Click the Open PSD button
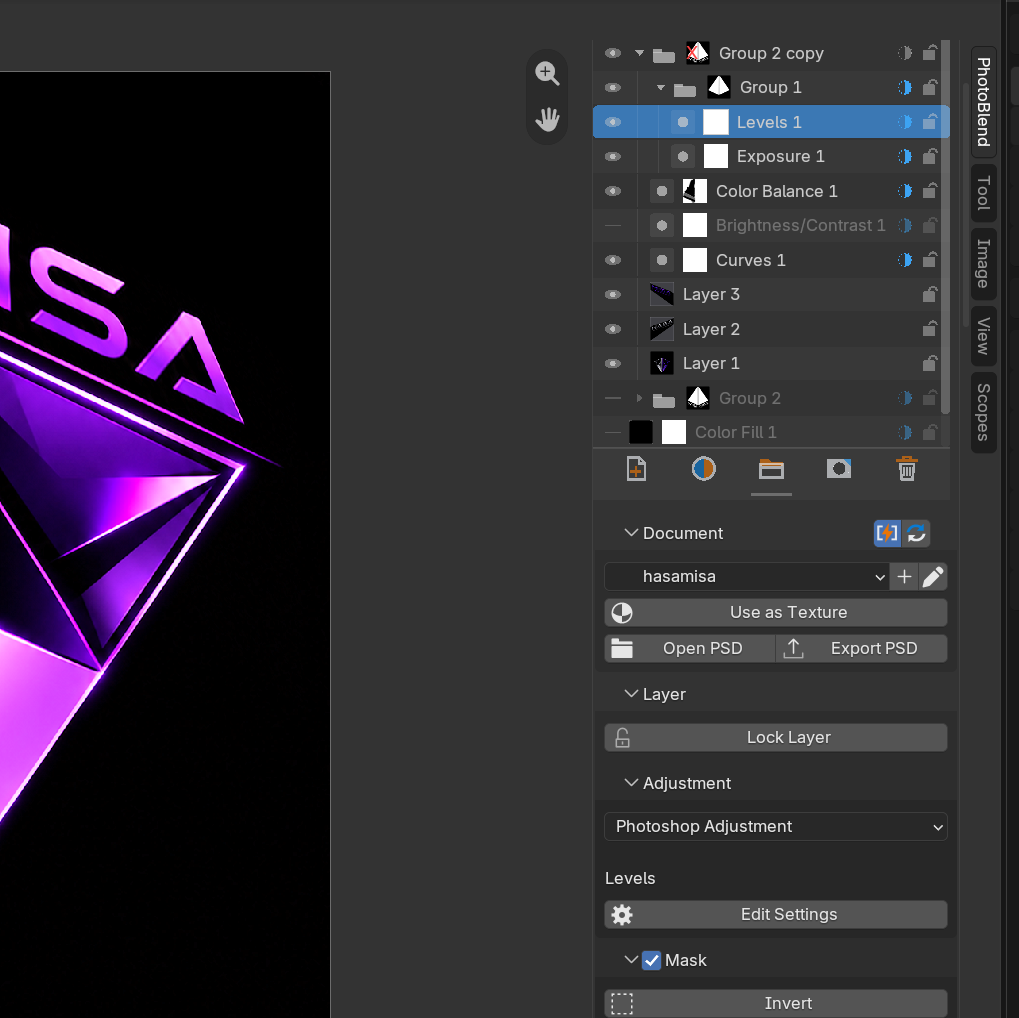Screen dimensions: 1019x1018 [x=690, y=649]
